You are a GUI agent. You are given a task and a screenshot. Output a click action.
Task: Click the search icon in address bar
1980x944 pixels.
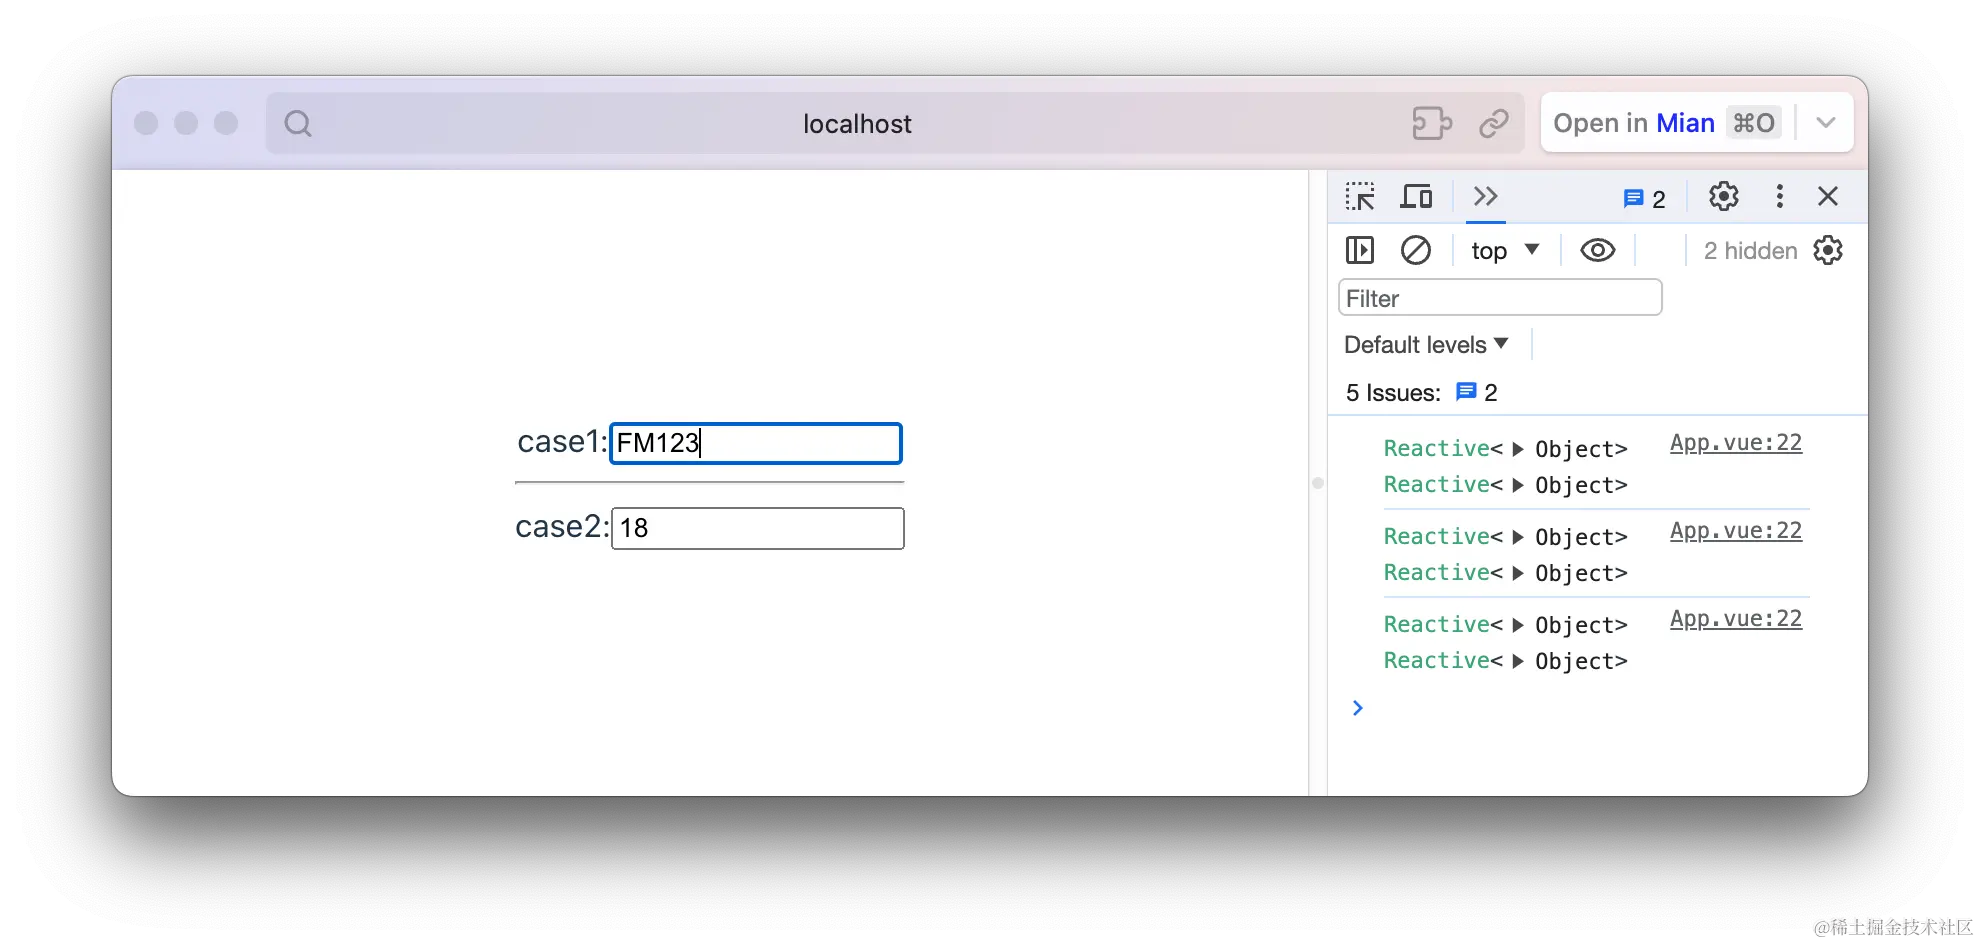click(x=298, y=123)
